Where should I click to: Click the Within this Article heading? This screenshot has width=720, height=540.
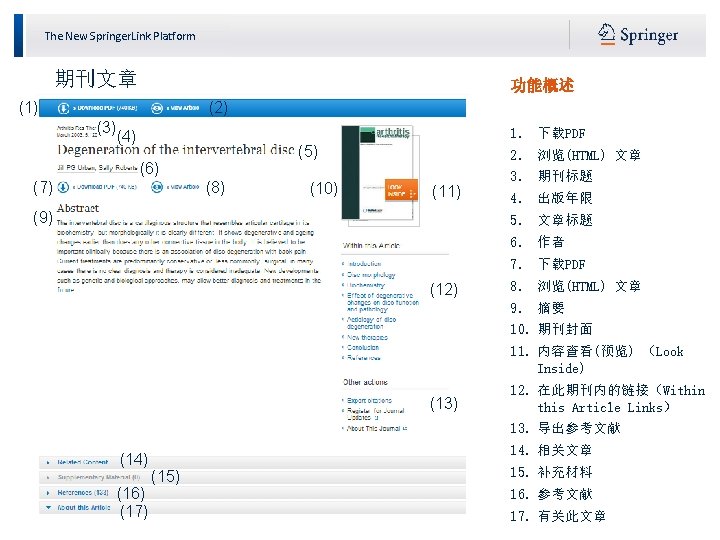[x=371, y=246]
